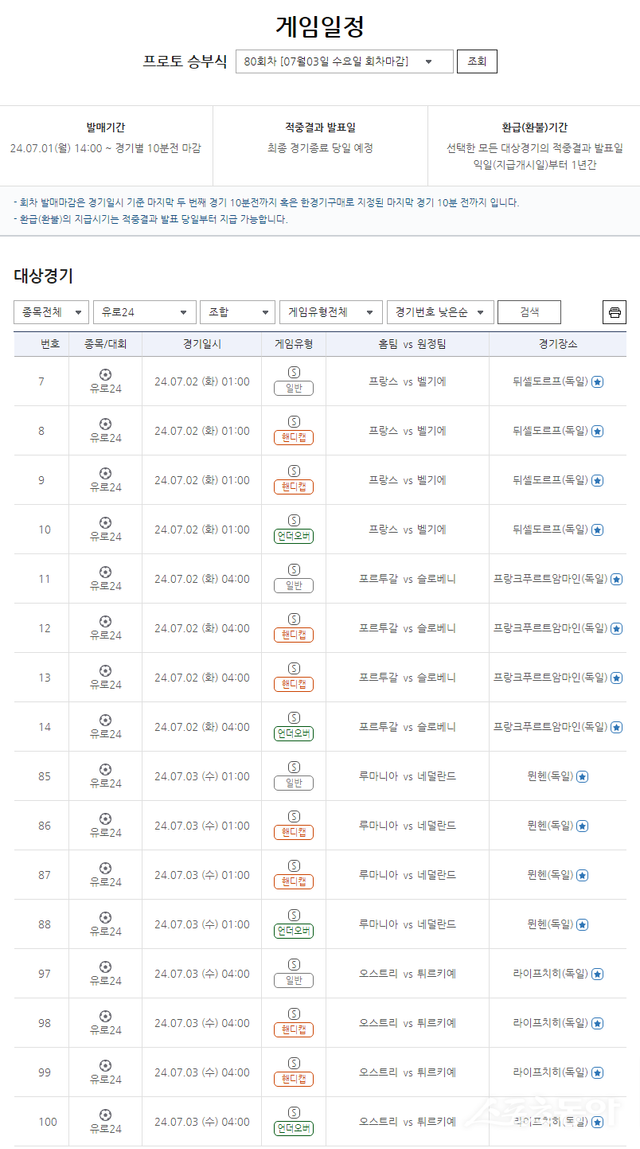Click the 핸디캡 badge in match 8 row
The image size is (640, 1149).
[293, 438]
